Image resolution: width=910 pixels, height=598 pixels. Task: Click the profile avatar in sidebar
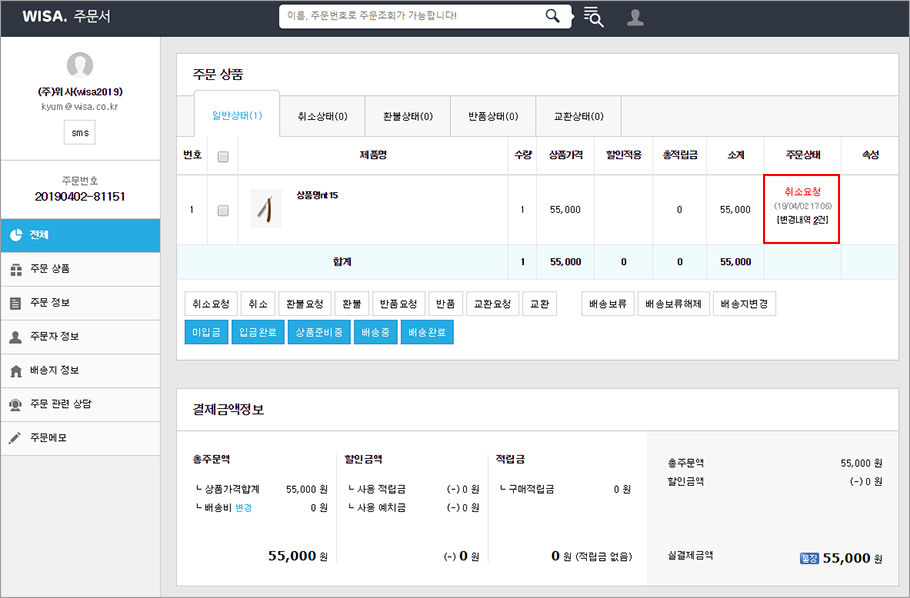coord(80,64)
